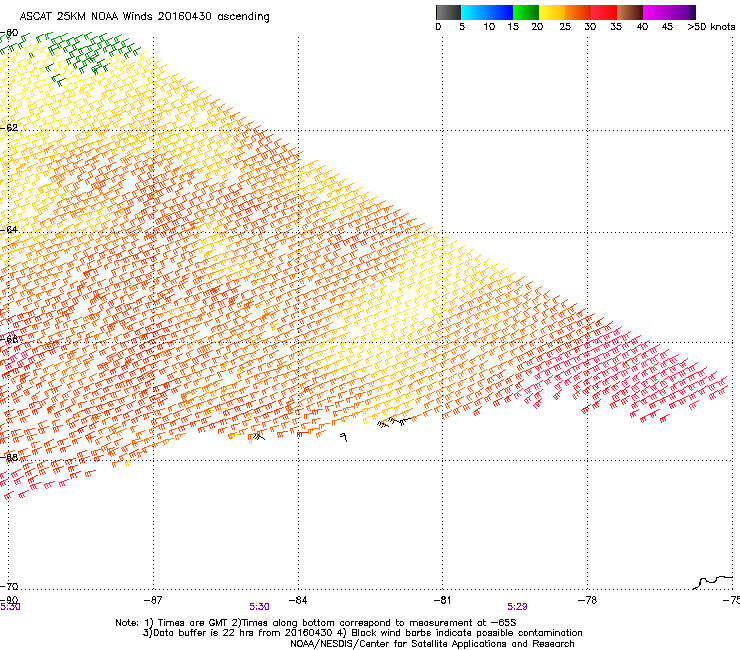Click the black coastline segment in the bottom-right corner
This screenshot has width=740, height=650.
coord(713,582)
